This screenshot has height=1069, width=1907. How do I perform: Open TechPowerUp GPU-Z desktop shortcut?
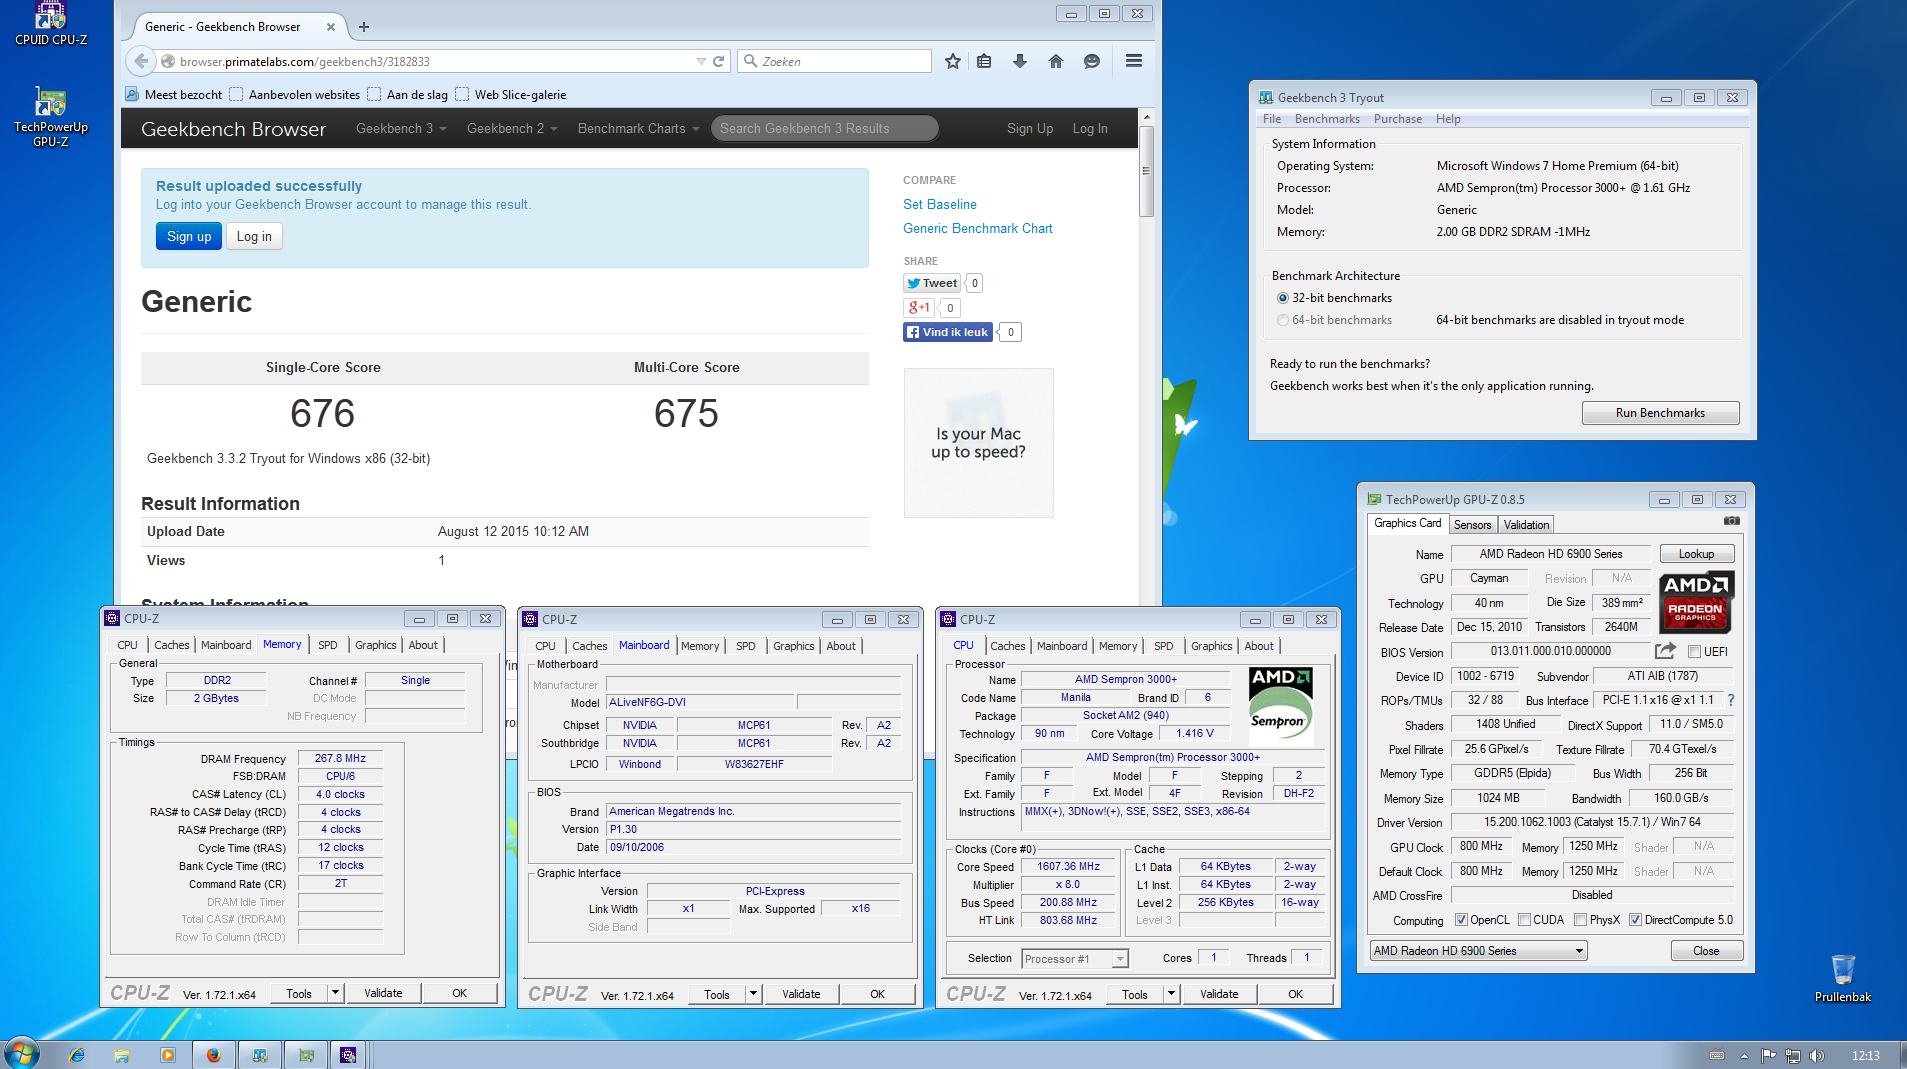click(x=51, y=117)
